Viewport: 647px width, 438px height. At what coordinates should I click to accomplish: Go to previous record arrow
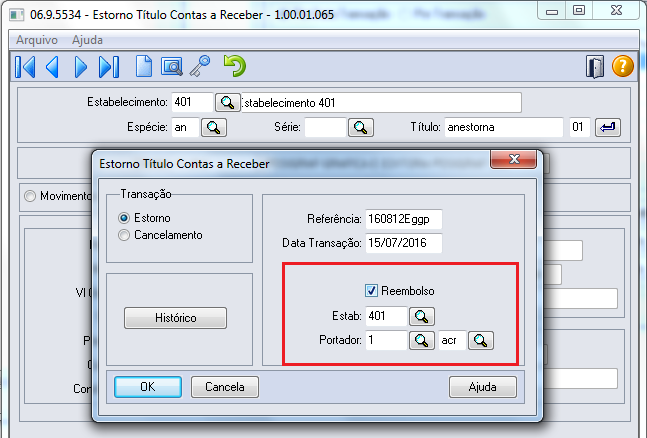click(x=52, y=66)
